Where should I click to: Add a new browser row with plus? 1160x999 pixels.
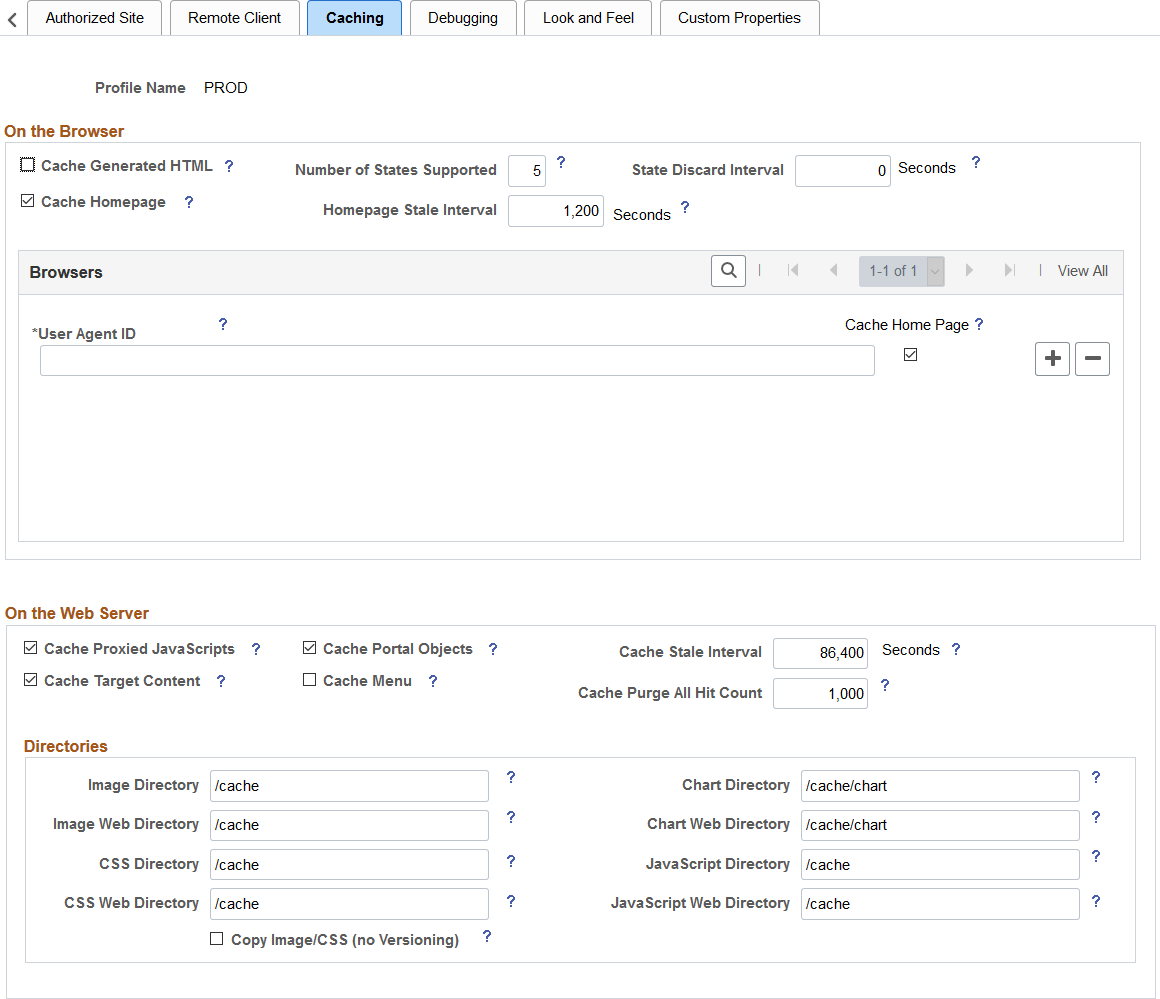pyautogui.click(x=1052, y=359)
